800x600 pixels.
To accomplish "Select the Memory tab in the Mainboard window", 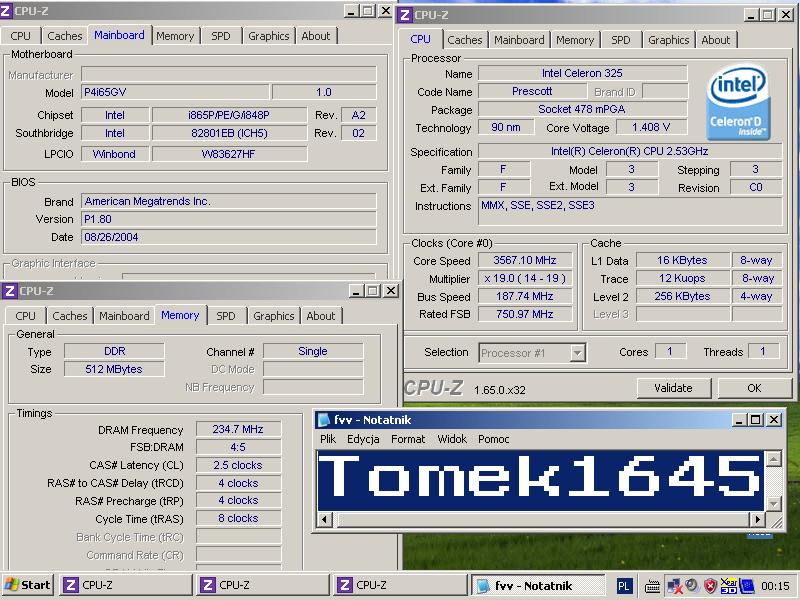I will (175, 36).
